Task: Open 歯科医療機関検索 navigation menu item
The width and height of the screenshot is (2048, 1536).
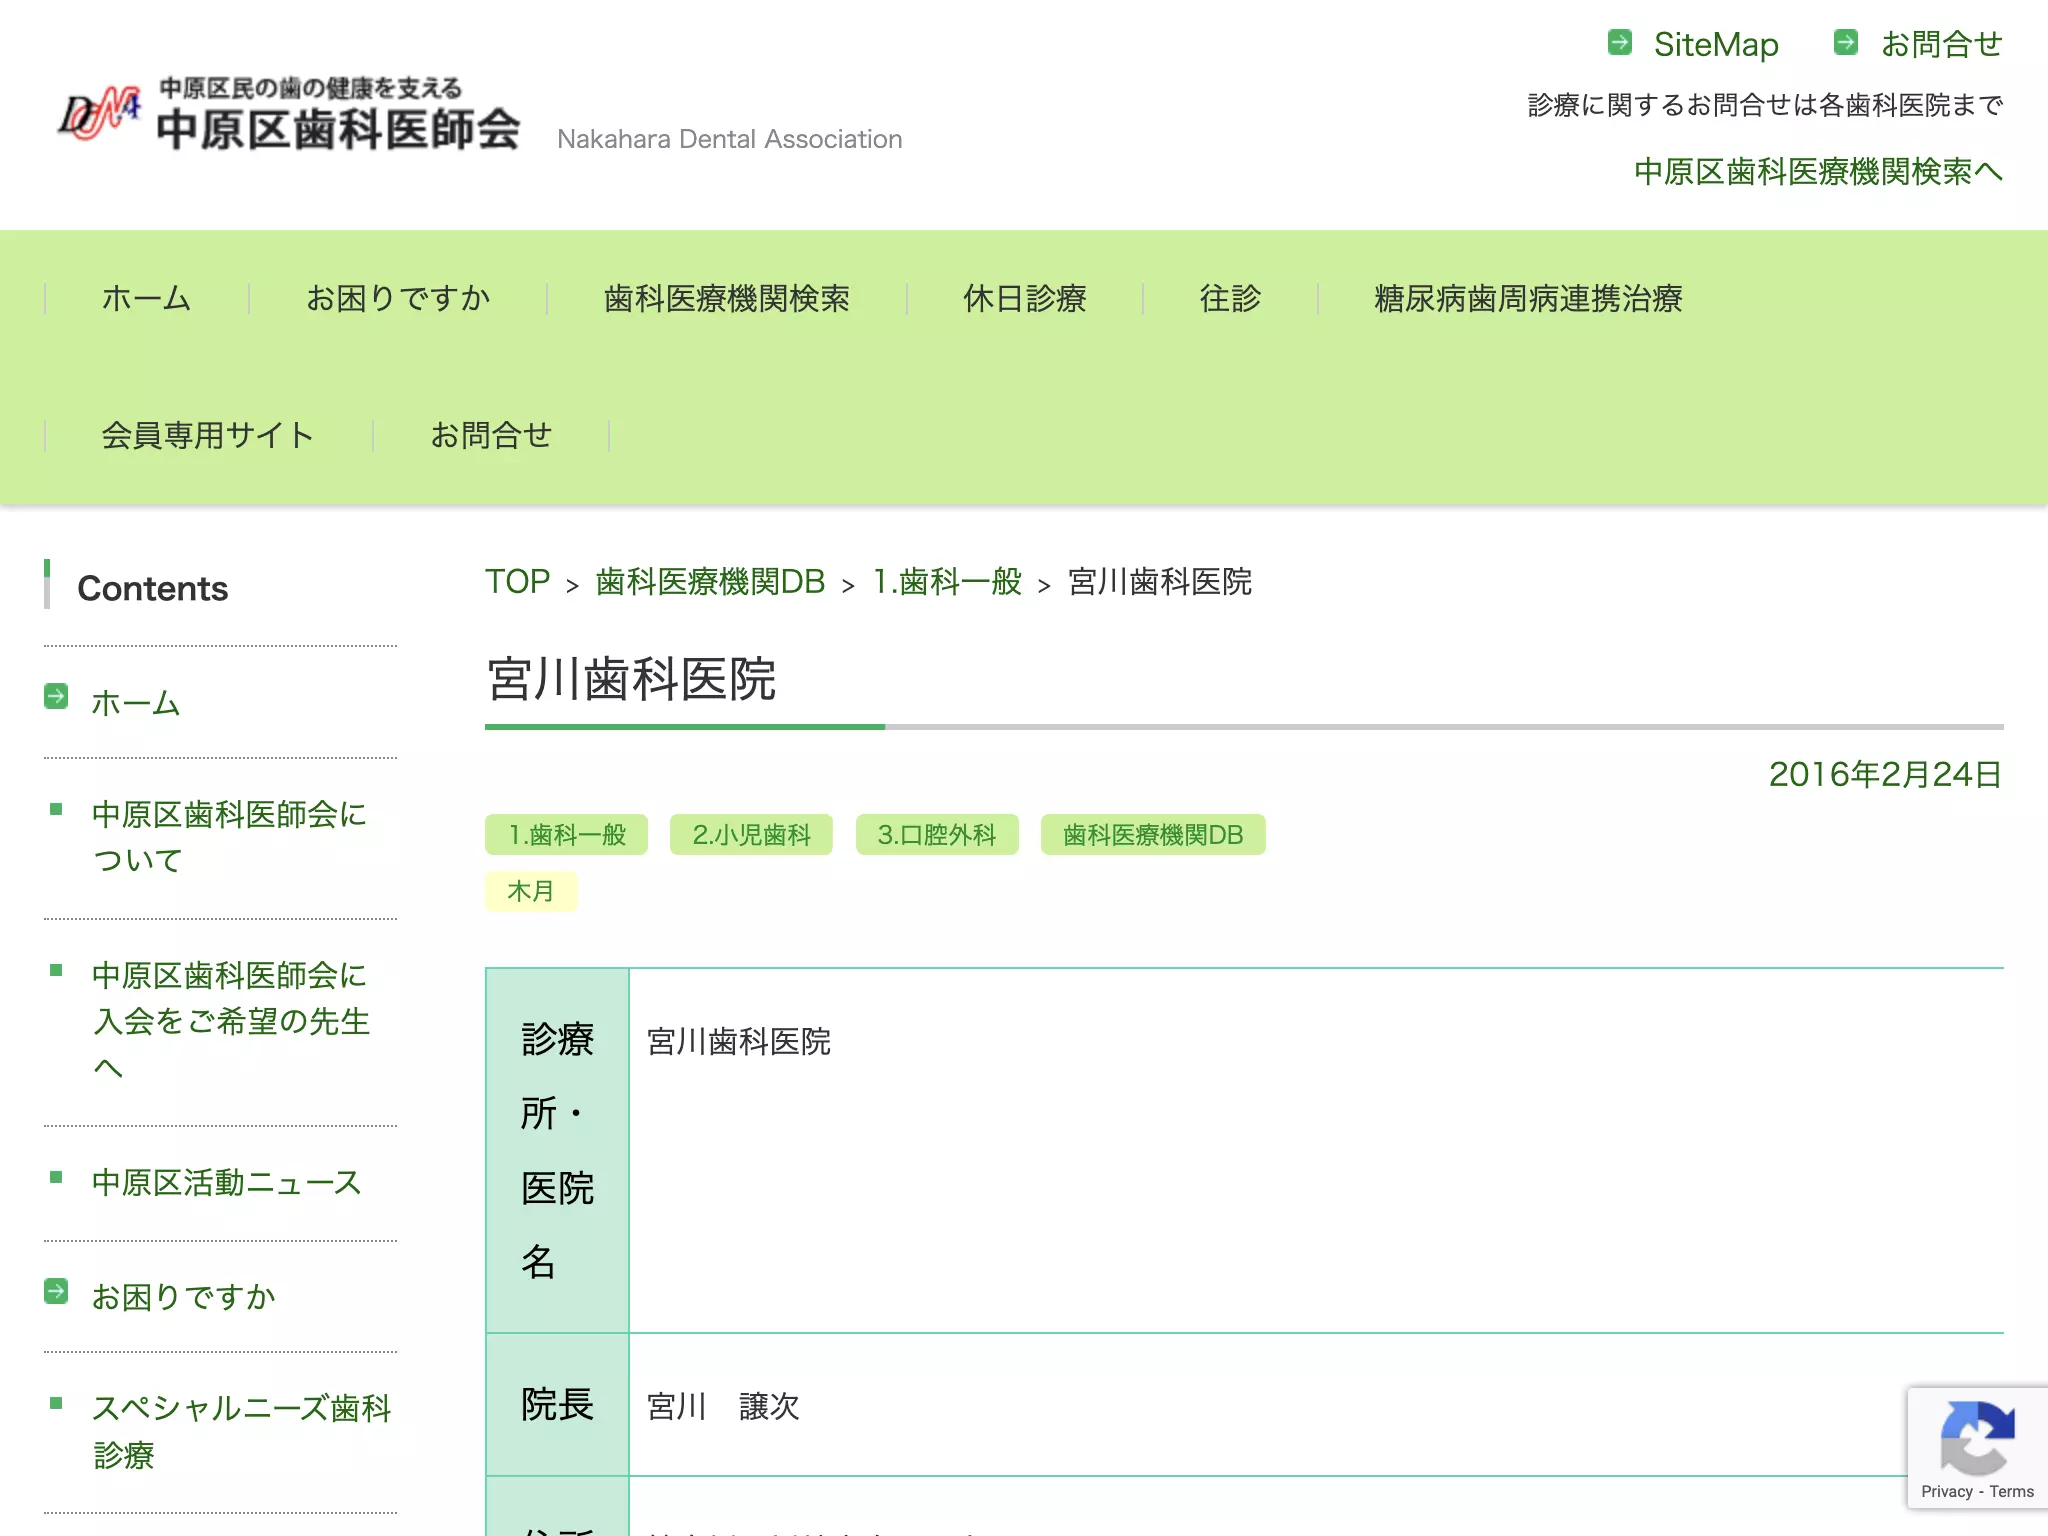Action: [x=727, y=298]
